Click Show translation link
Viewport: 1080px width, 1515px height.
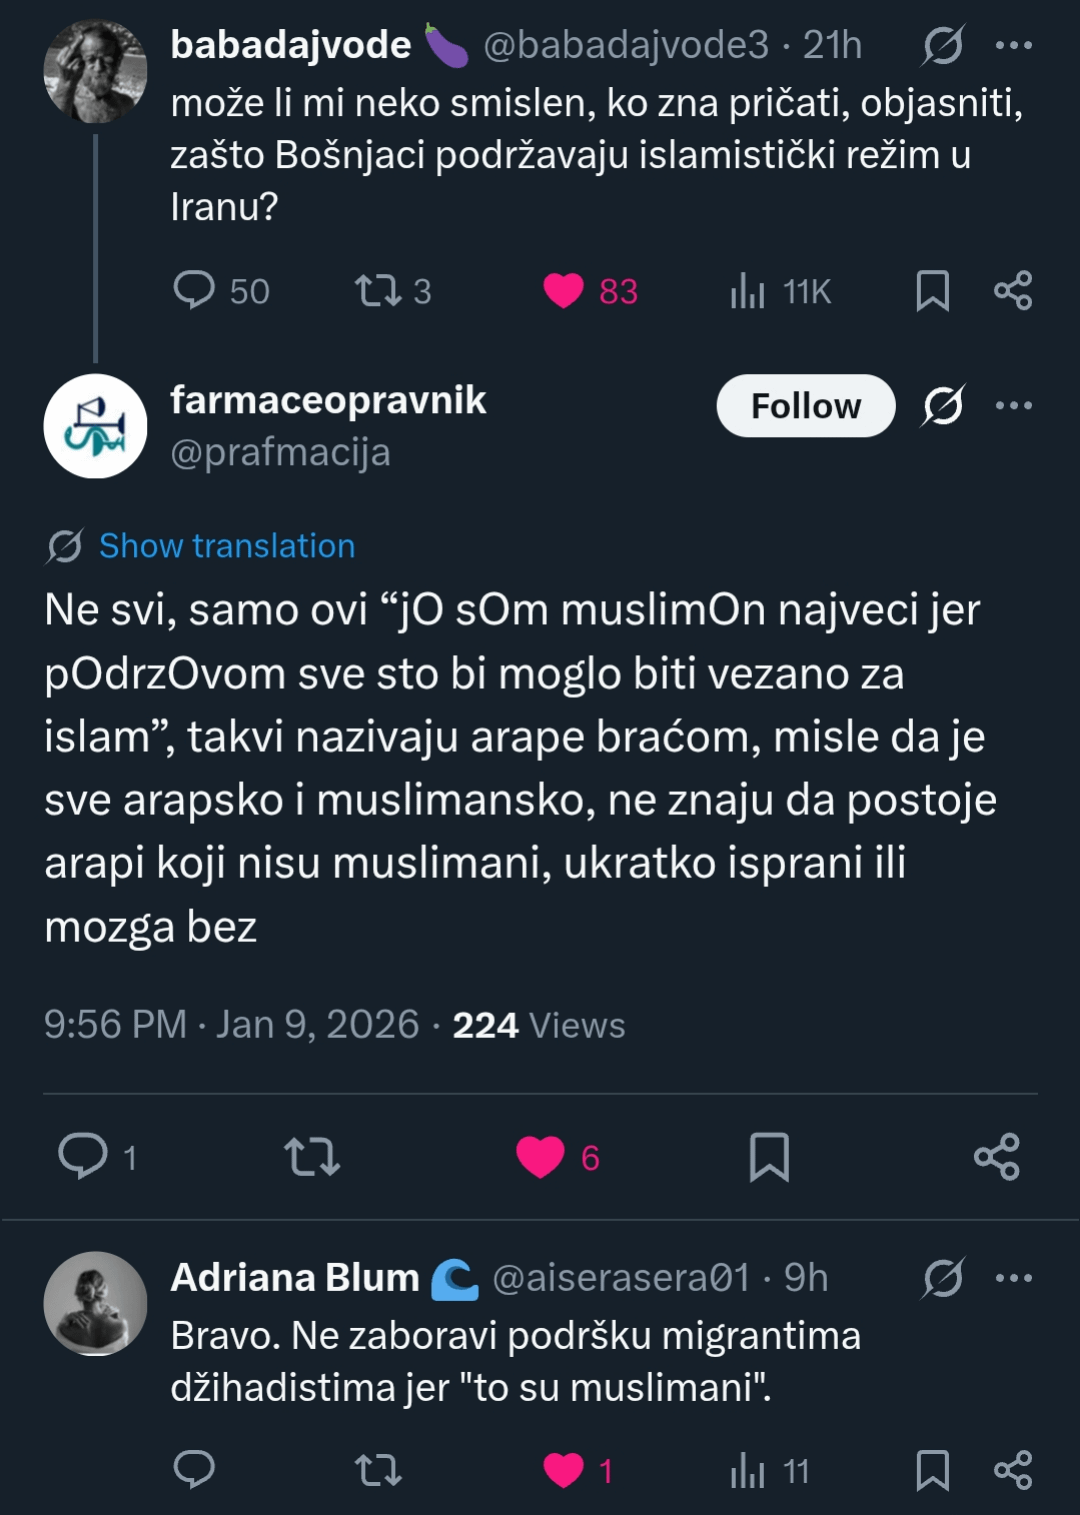(227, 546)
